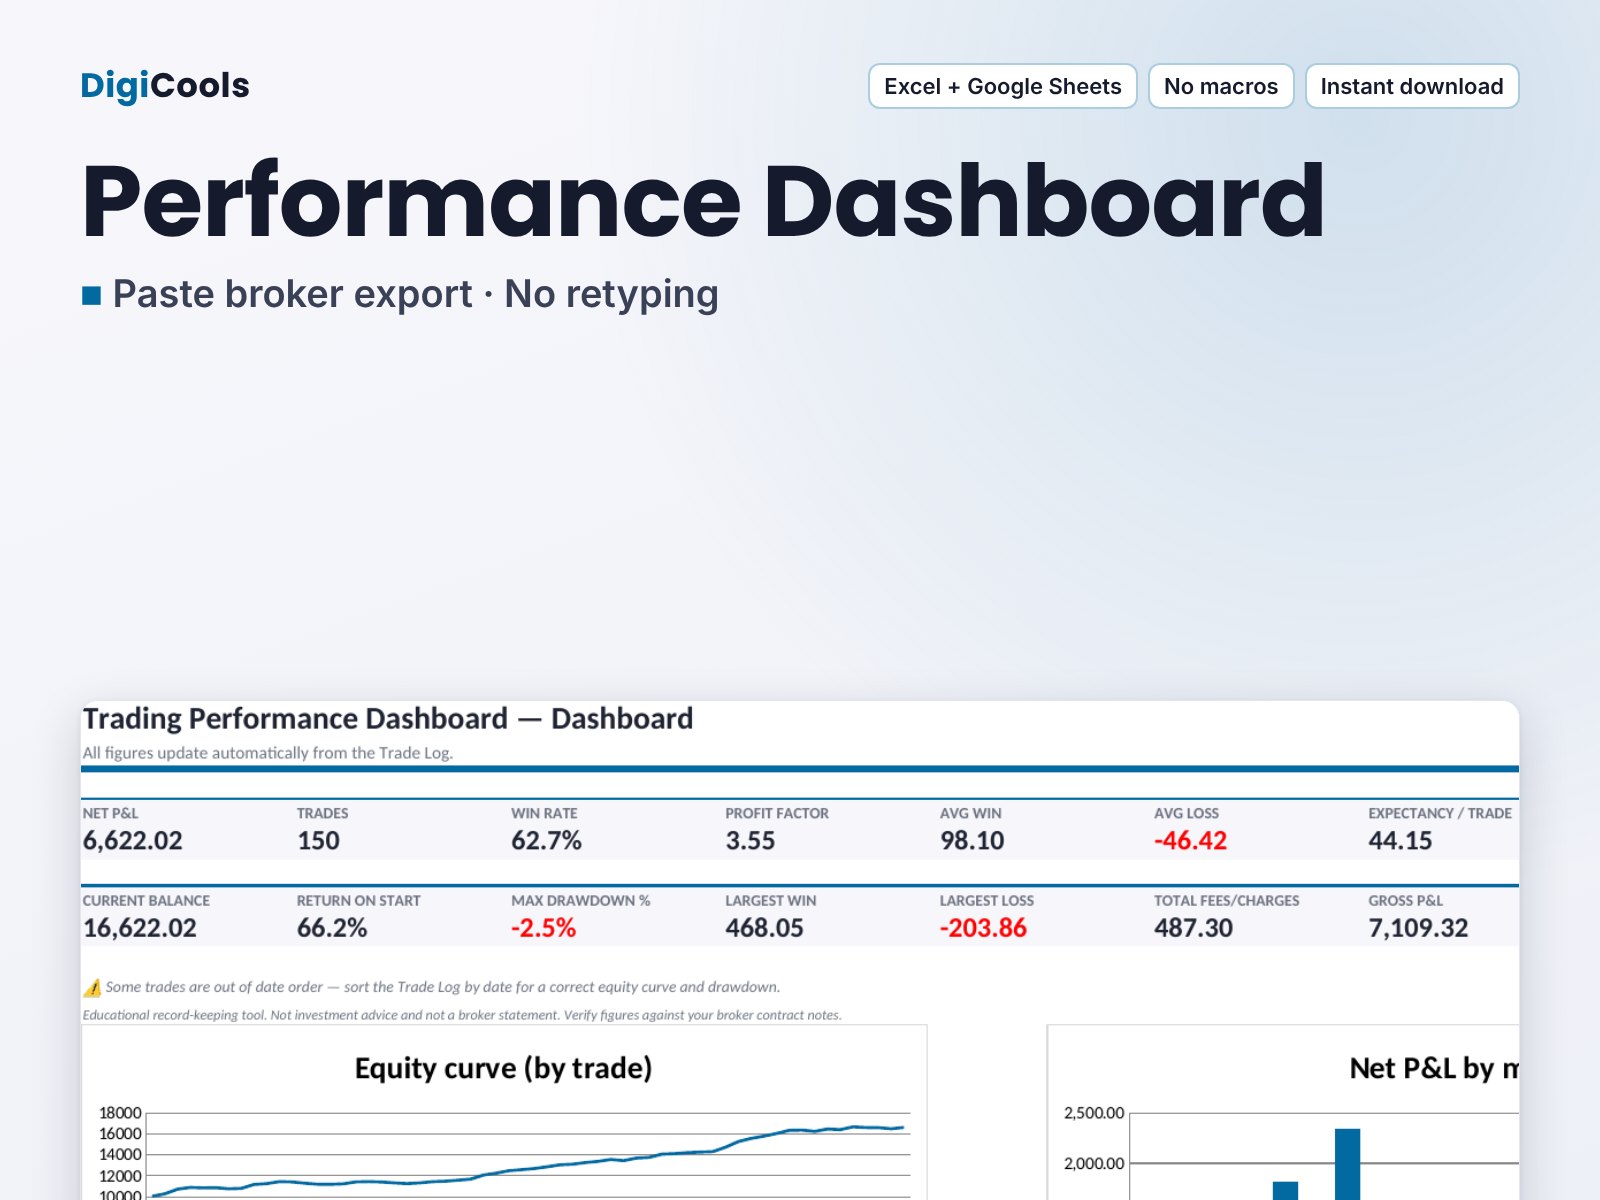The width and height of the screenshot is (1600, 1200).
Task: Click the Total Fees/Charges value 487.30
Action: pos(1193,928)
